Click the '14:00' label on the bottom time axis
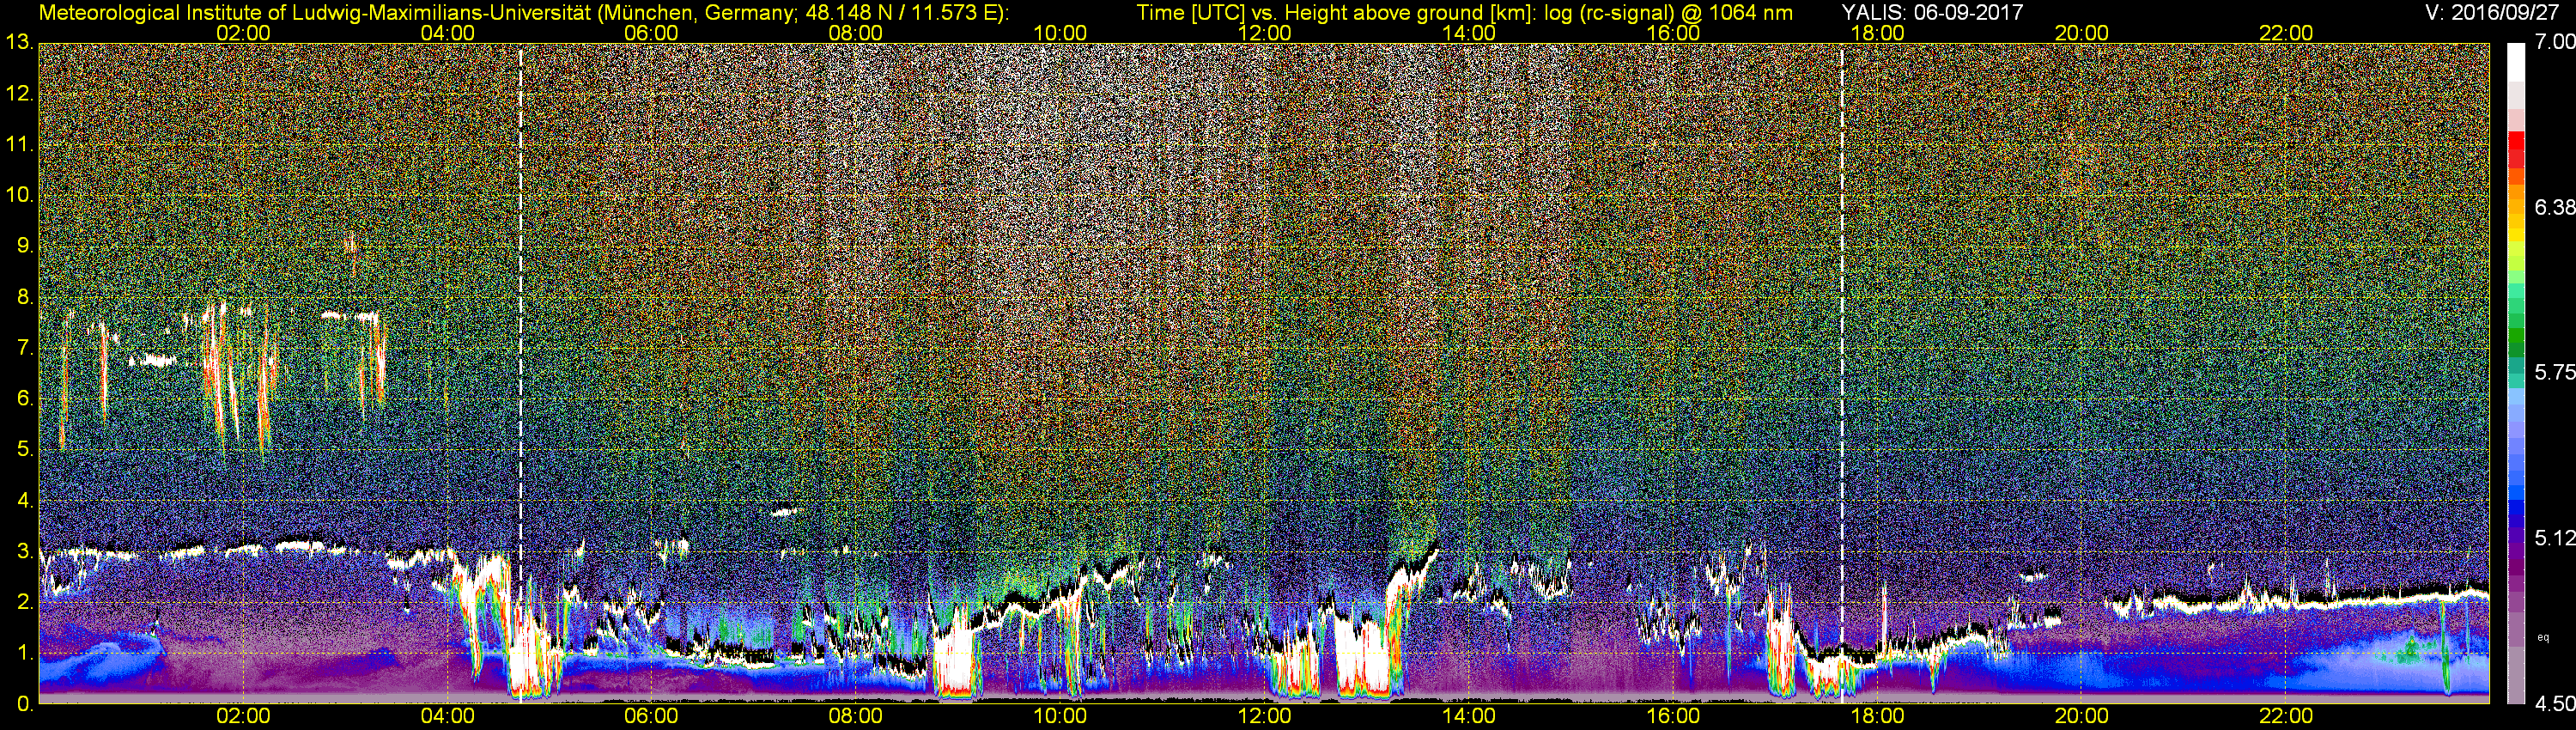The image size is (2576, 730). pyautogui.click(x=1469, y=716)
